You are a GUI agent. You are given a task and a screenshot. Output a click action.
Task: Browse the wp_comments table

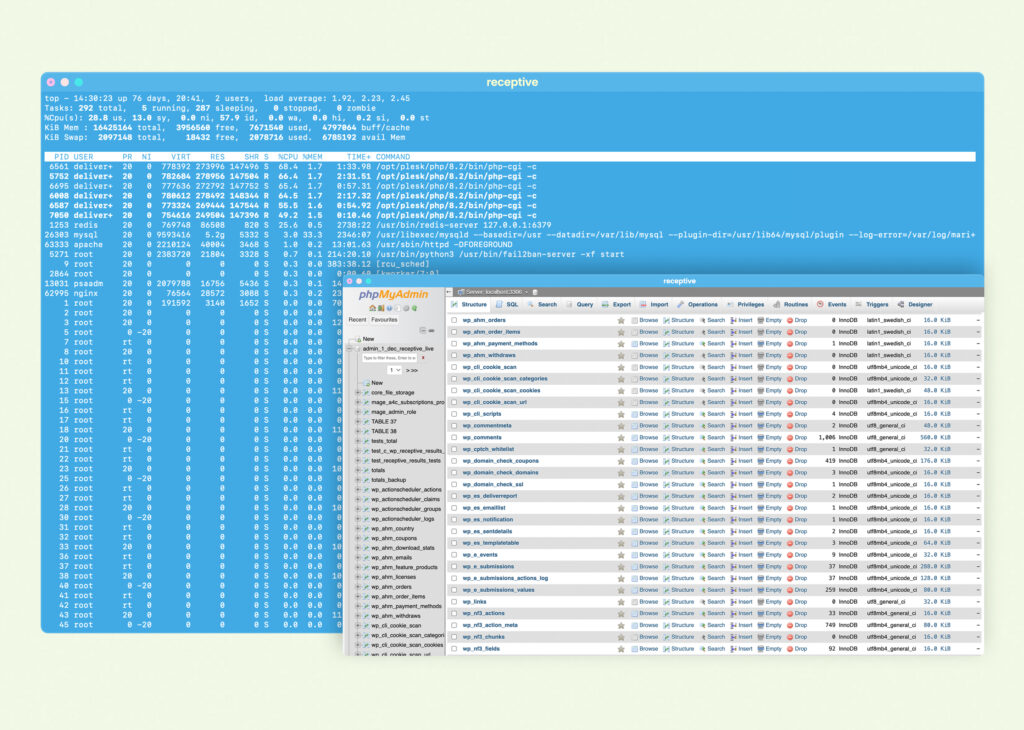[x=645, y=437]
